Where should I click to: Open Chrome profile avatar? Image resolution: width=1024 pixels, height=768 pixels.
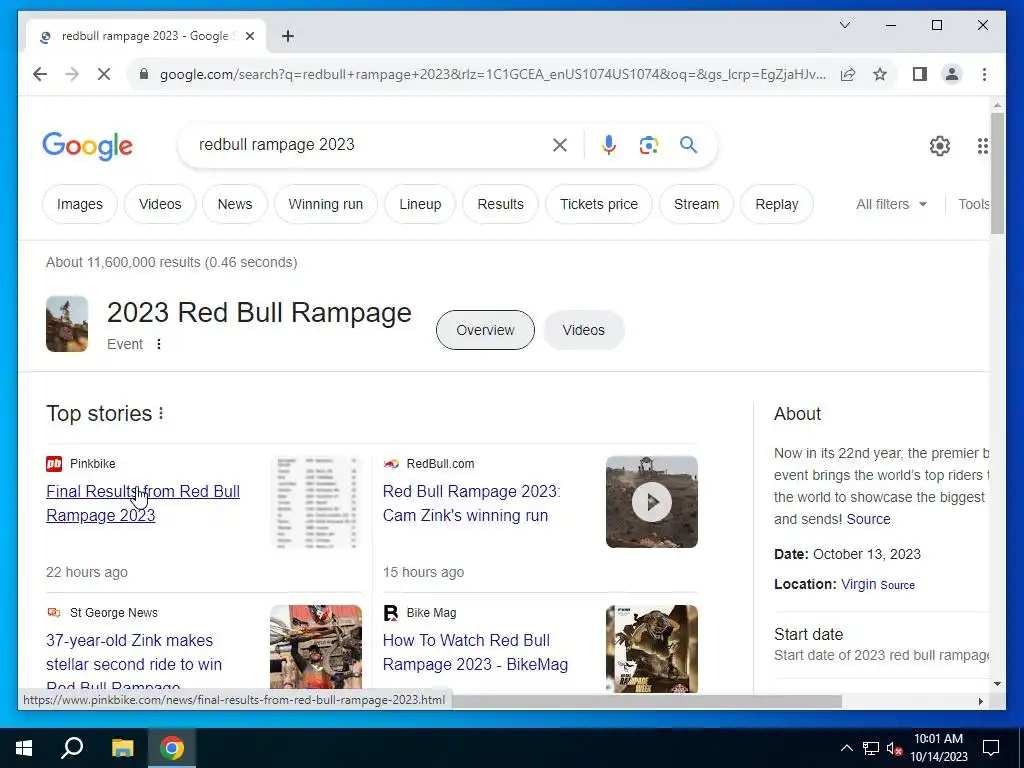click(x=952, y=74)
